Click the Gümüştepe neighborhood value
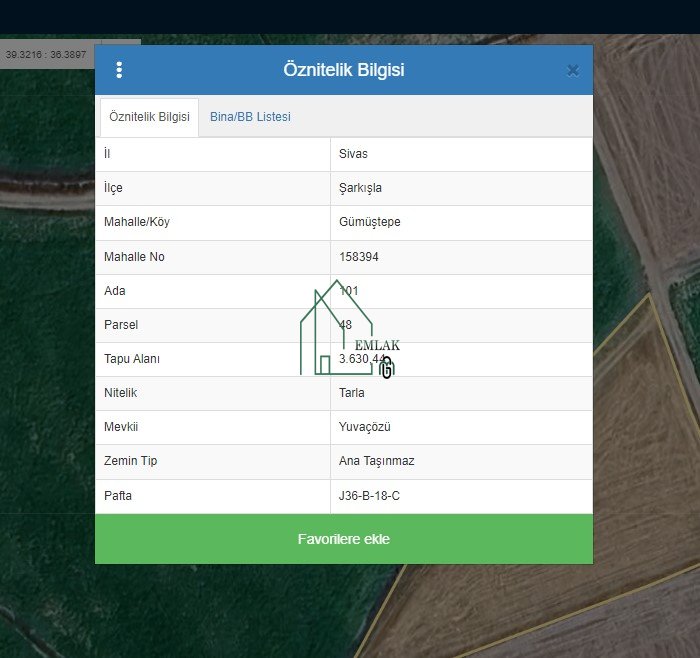Viewport: 700px width, 658px height. (369, 222)
